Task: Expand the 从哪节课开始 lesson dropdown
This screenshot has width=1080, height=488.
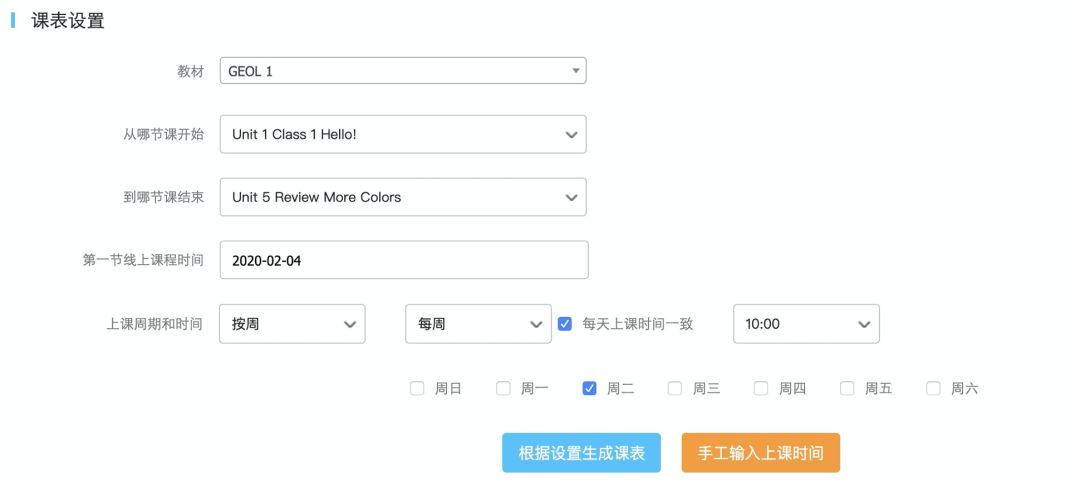Action: (402, 134)
